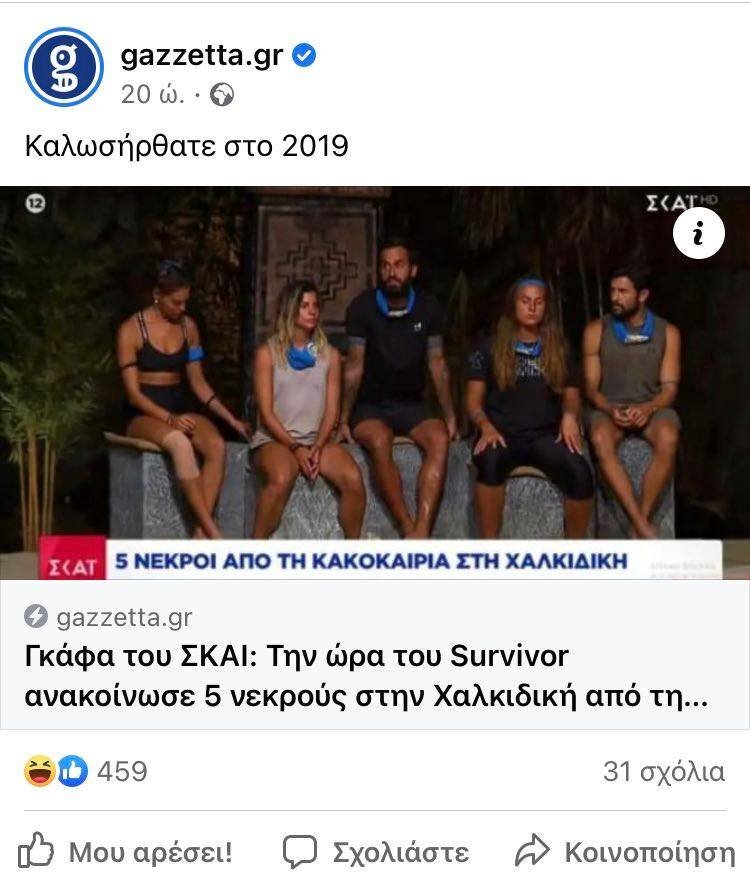Screen dimensions: 750x888
Task: Click the instant article lightning icon
Action: point(36,617)
